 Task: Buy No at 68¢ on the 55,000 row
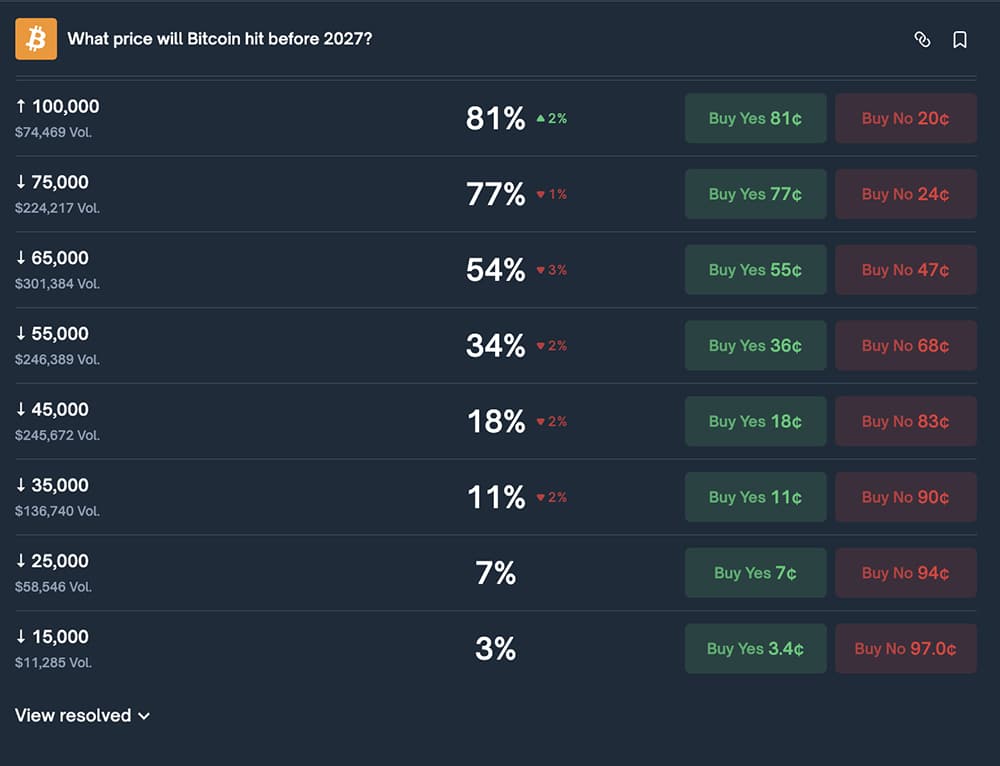(905, 345)
